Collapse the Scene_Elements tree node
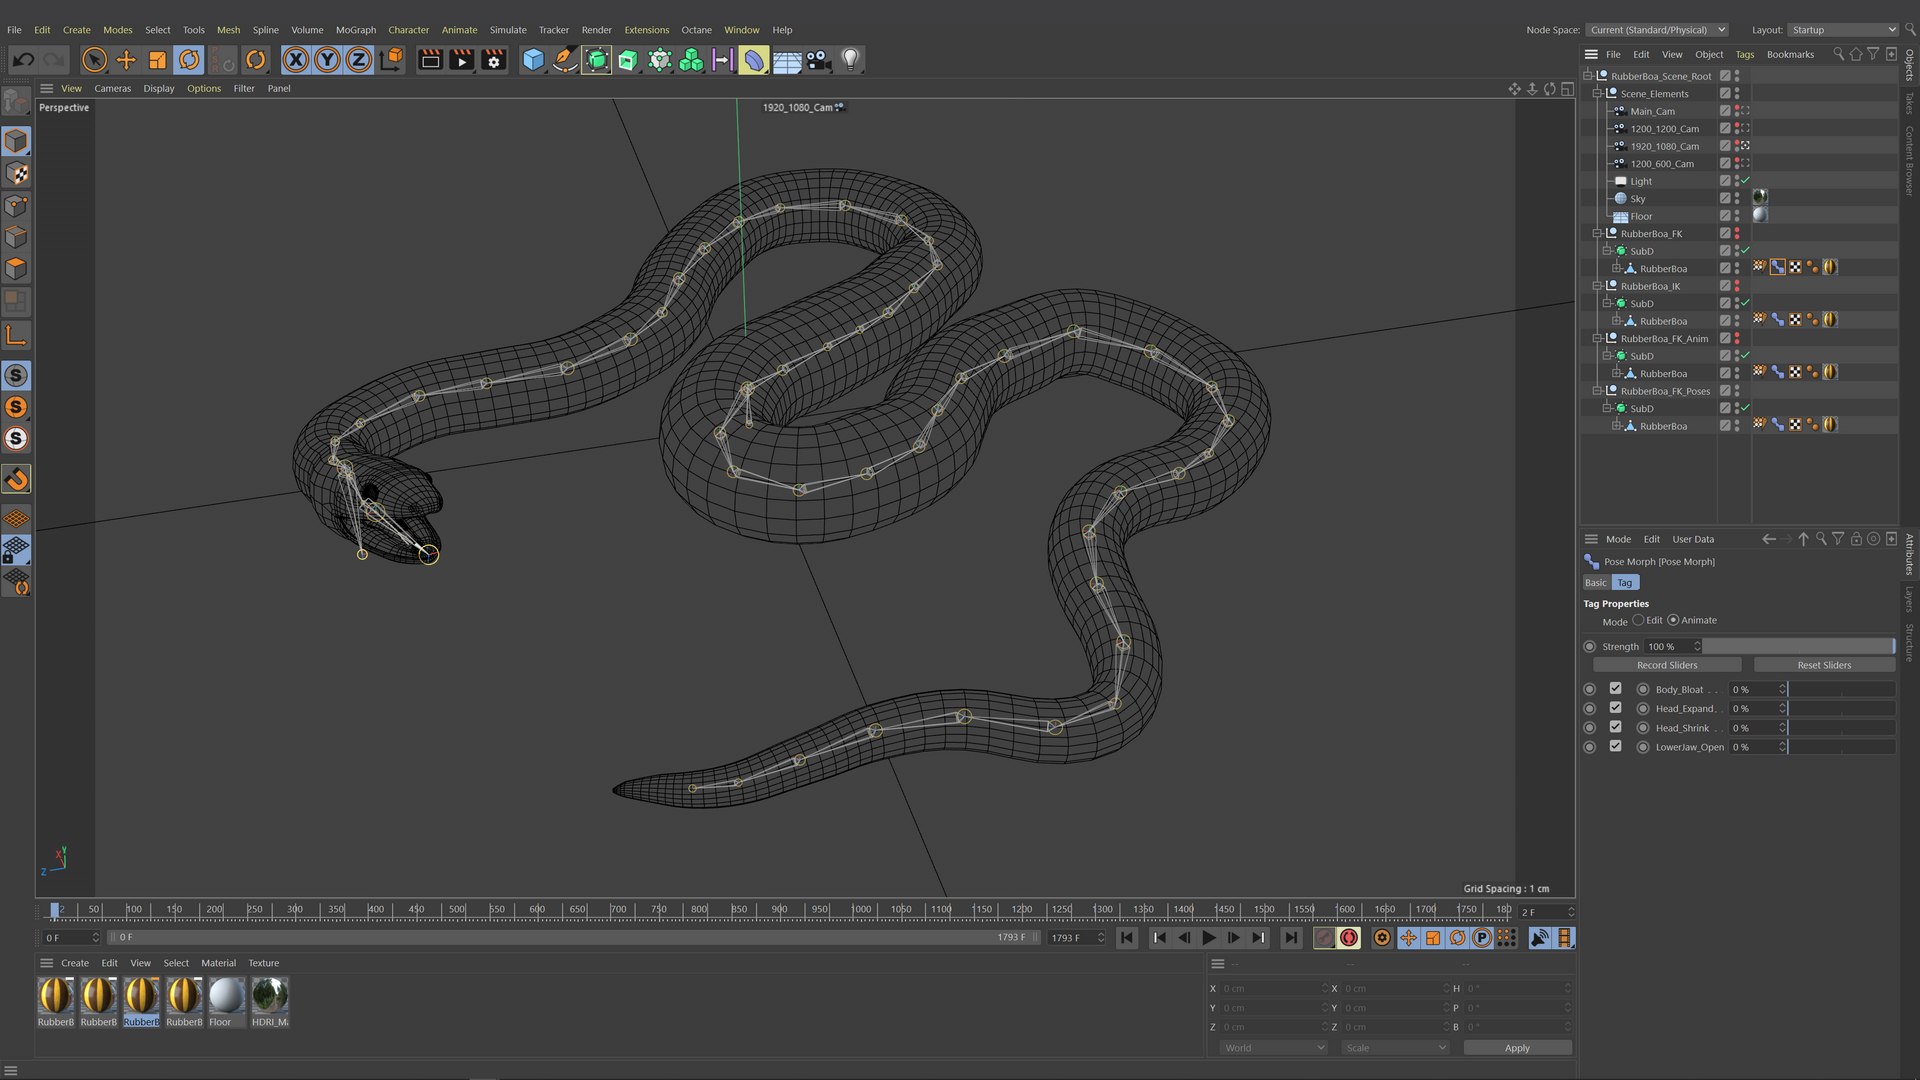This screenshot has height=1080, width=1920. click(1597, 94)
